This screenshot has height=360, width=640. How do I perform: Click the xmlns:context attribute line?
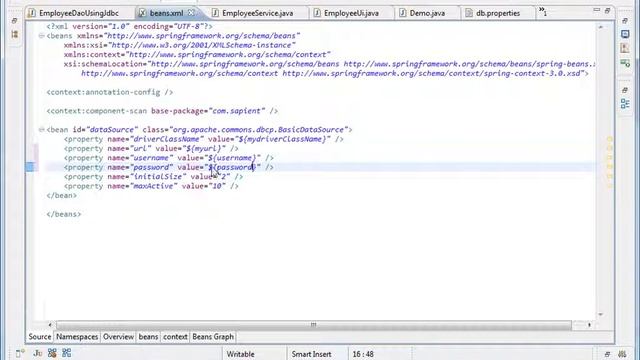coord(197,55)
